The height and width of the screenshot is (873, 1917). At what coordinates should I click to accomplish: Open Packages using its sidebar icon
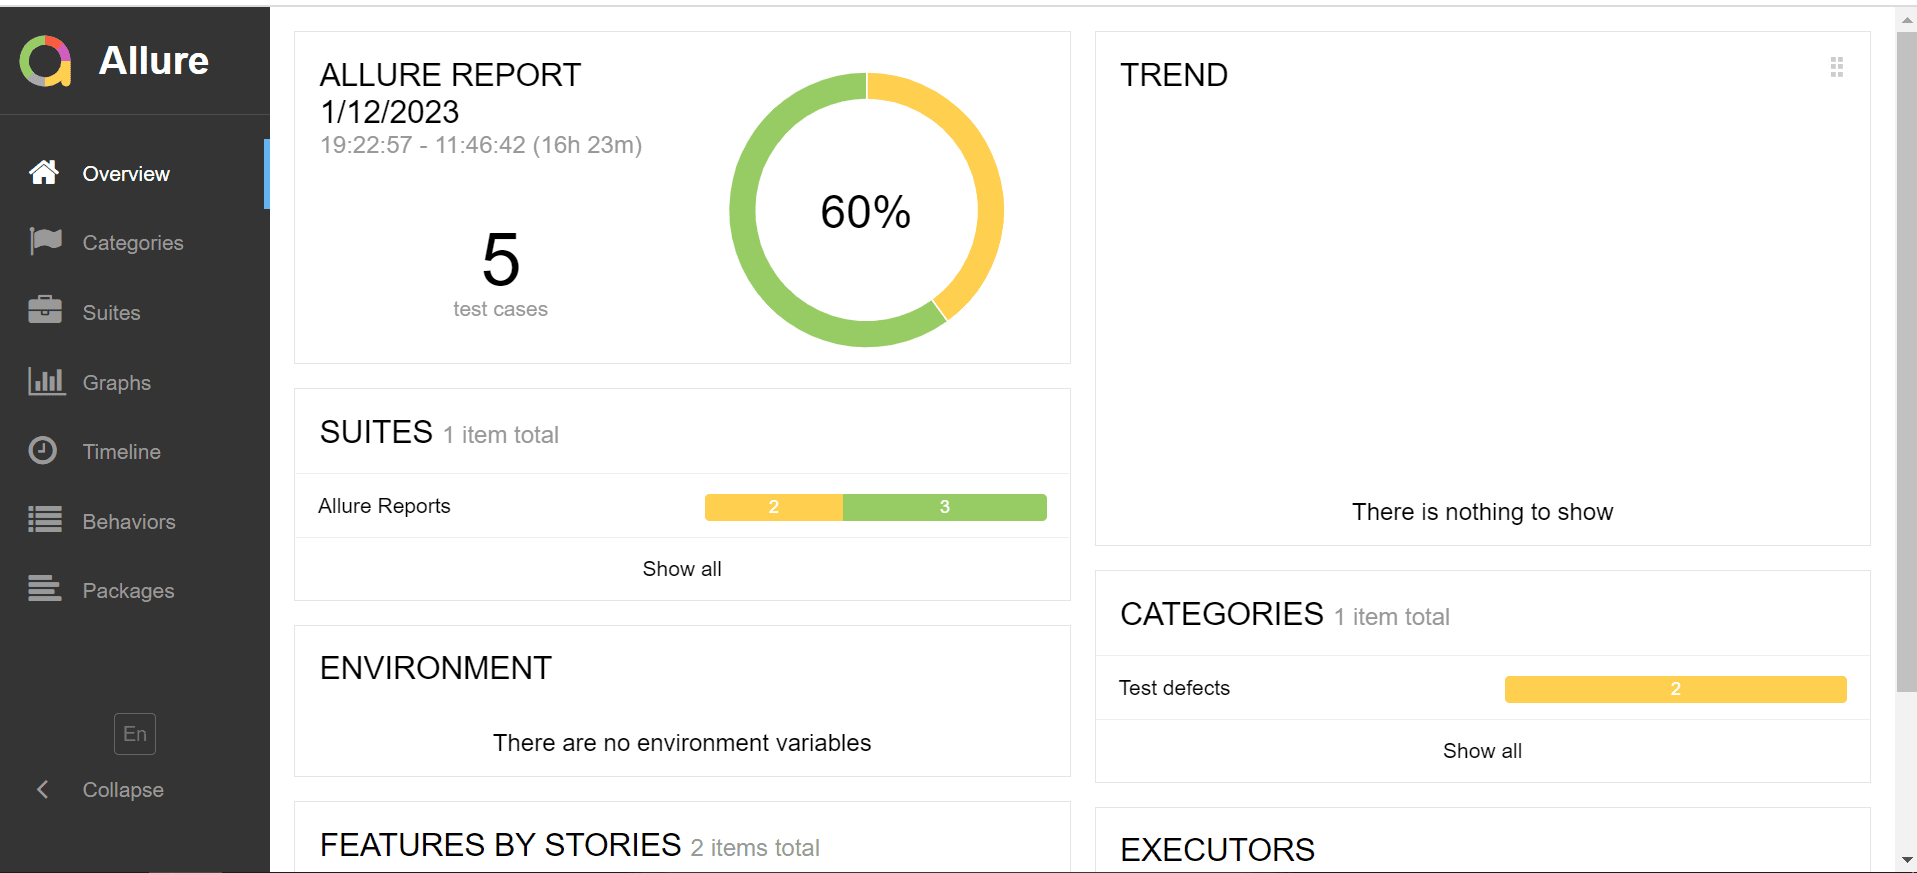(44, 590)
